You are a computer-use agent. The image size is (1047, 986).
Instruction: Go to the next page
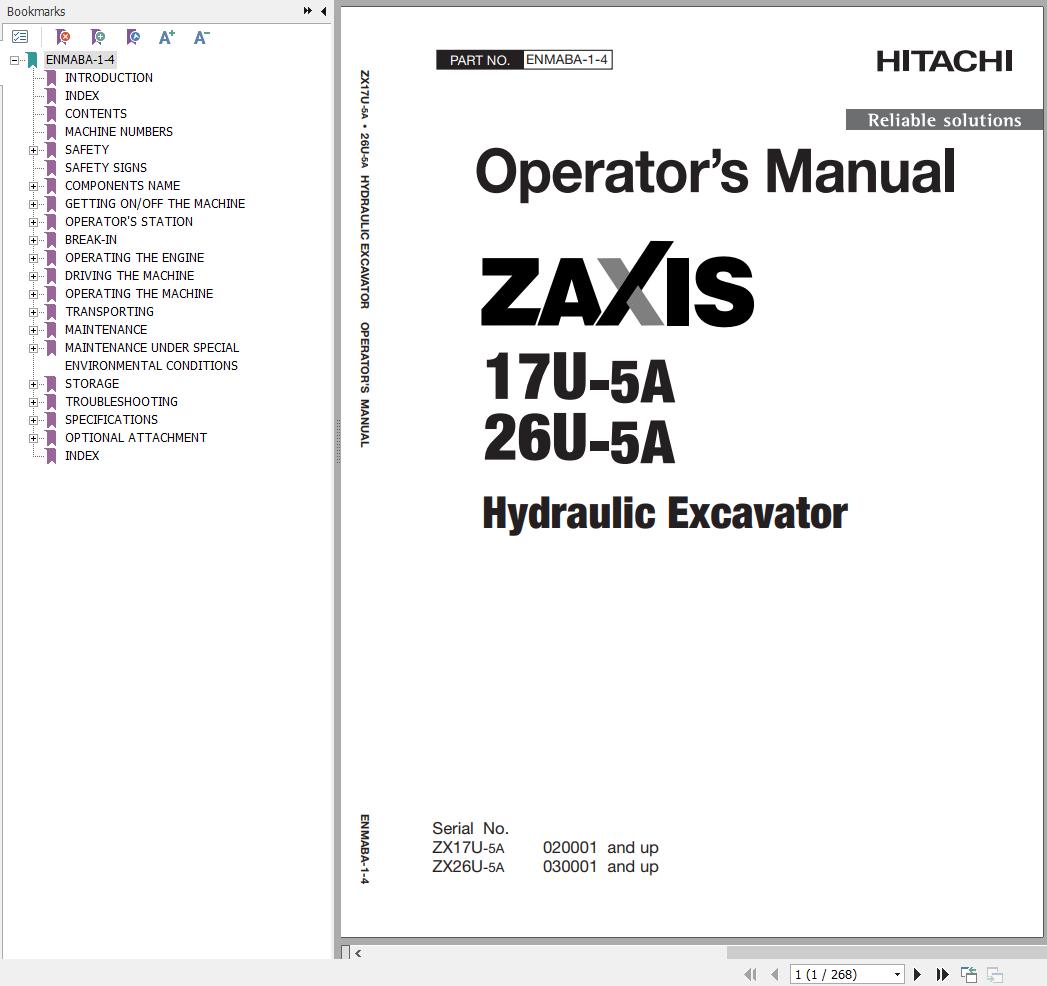point(917,975)
